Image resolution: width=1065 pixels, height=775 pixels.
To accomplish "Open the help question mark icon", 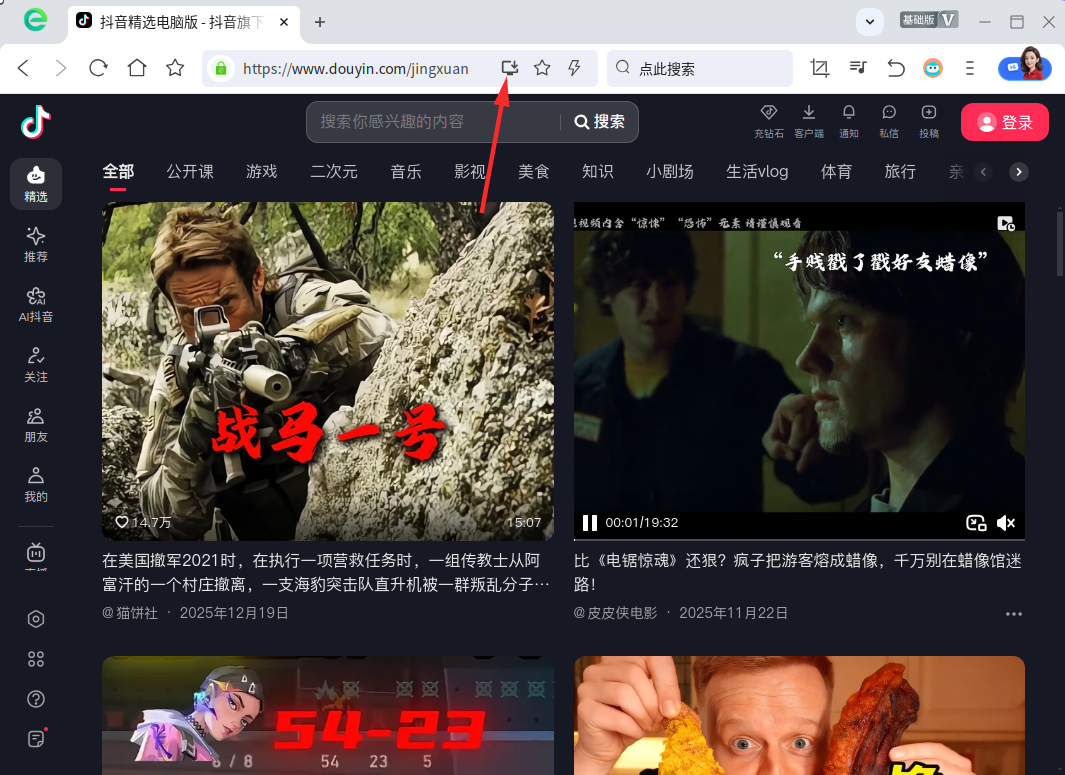I will pyautogui.click(x=36, y=699).
